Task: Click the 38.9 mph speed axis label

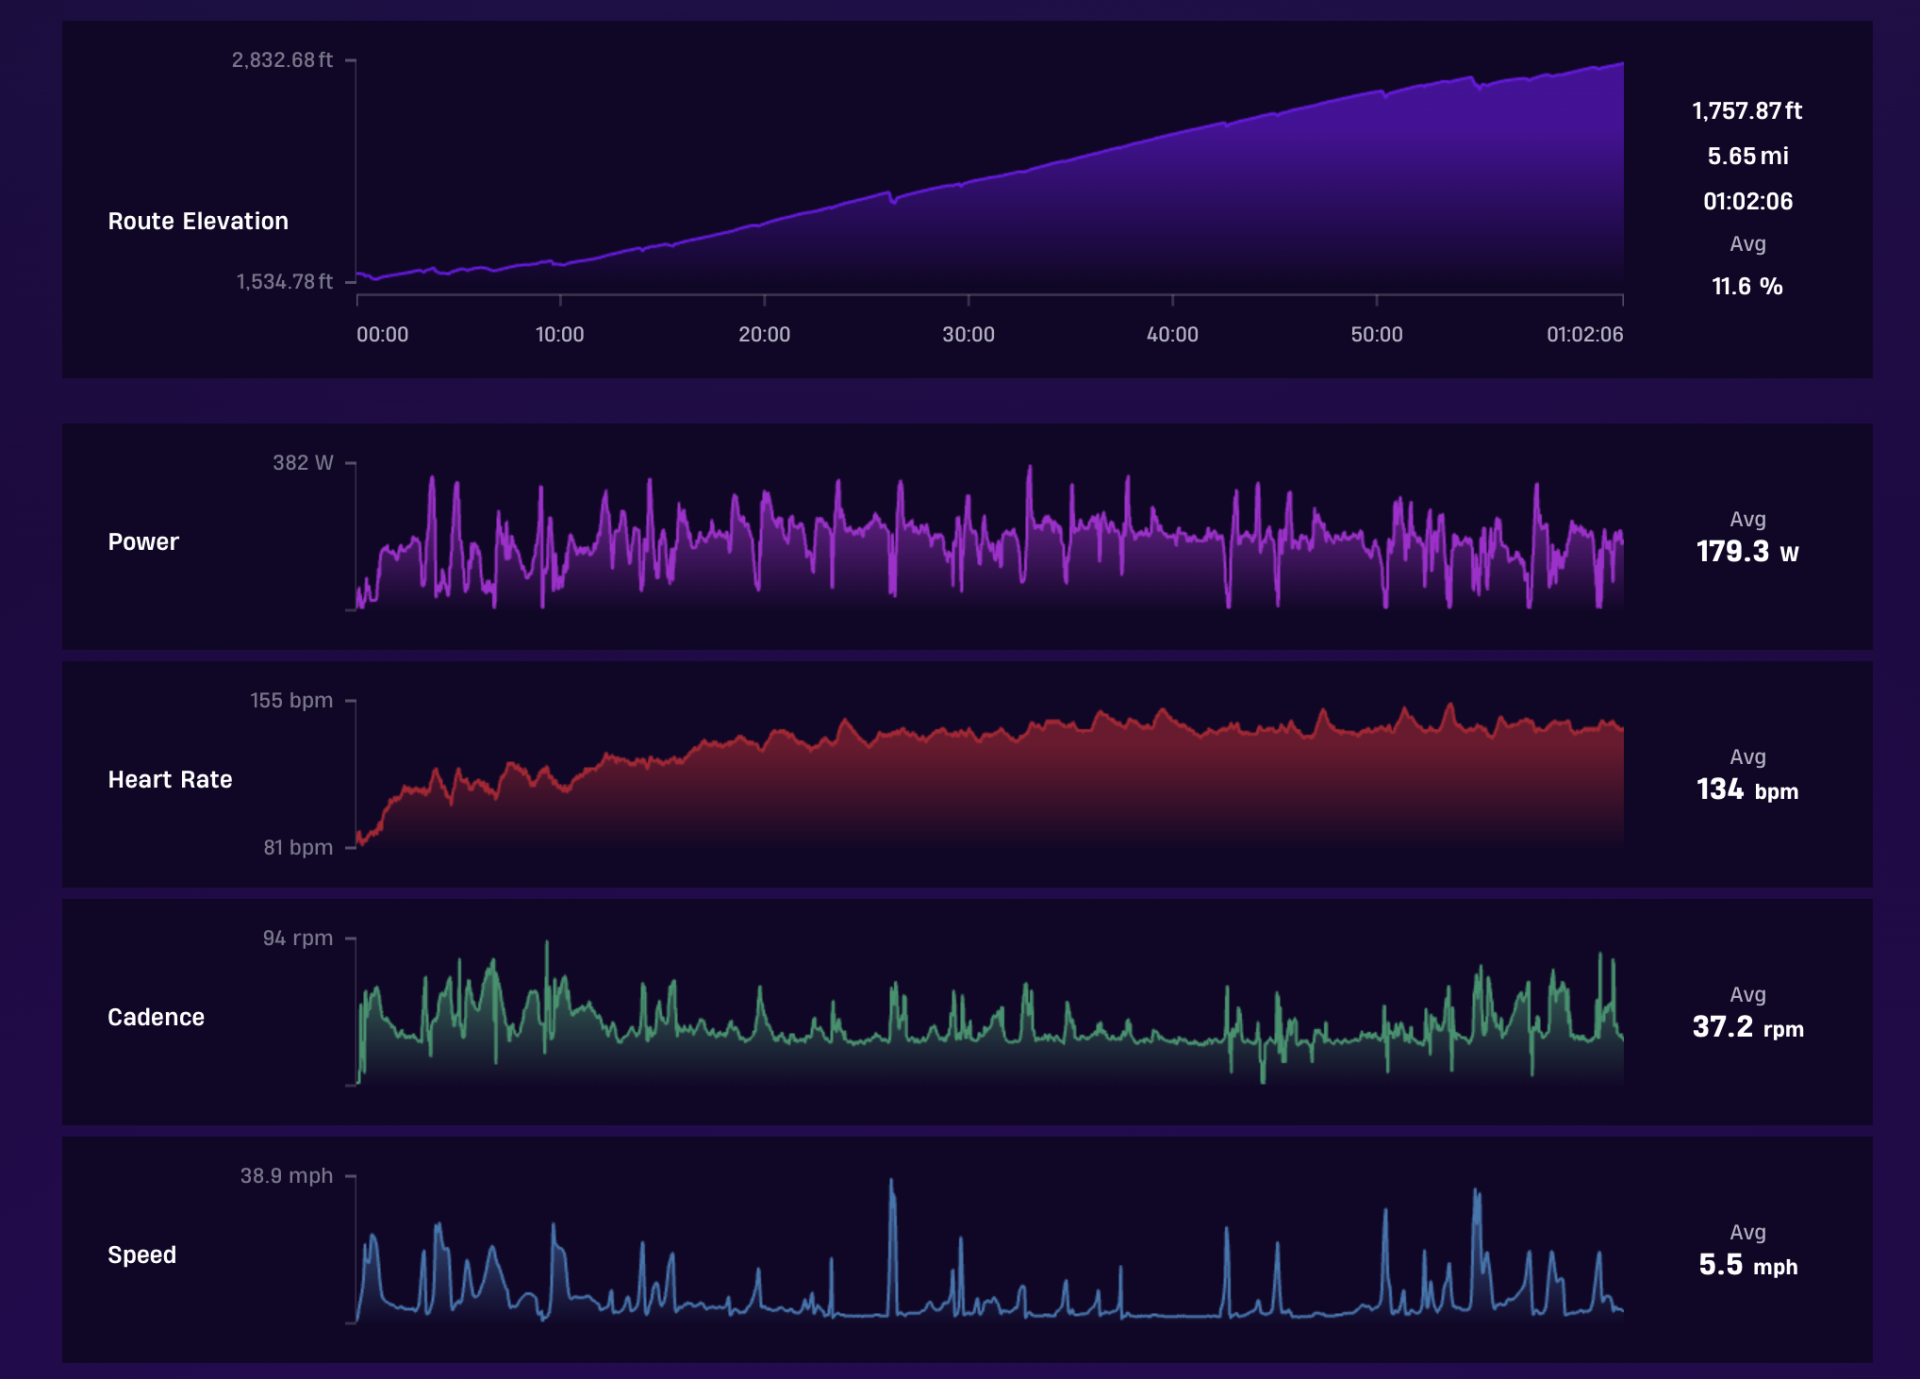Action: click(286, 1176)
